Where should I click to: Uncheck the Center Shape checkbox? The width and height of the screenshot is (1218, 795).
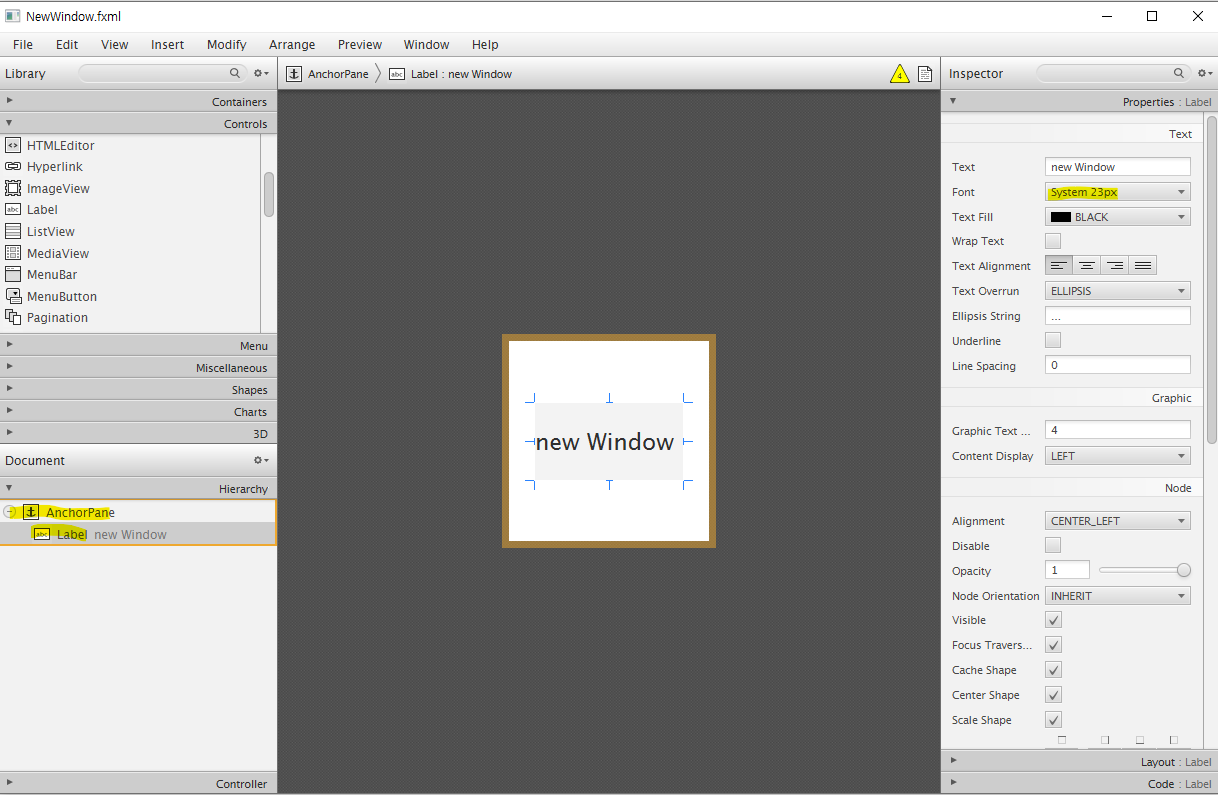(x=1053, y=695)
